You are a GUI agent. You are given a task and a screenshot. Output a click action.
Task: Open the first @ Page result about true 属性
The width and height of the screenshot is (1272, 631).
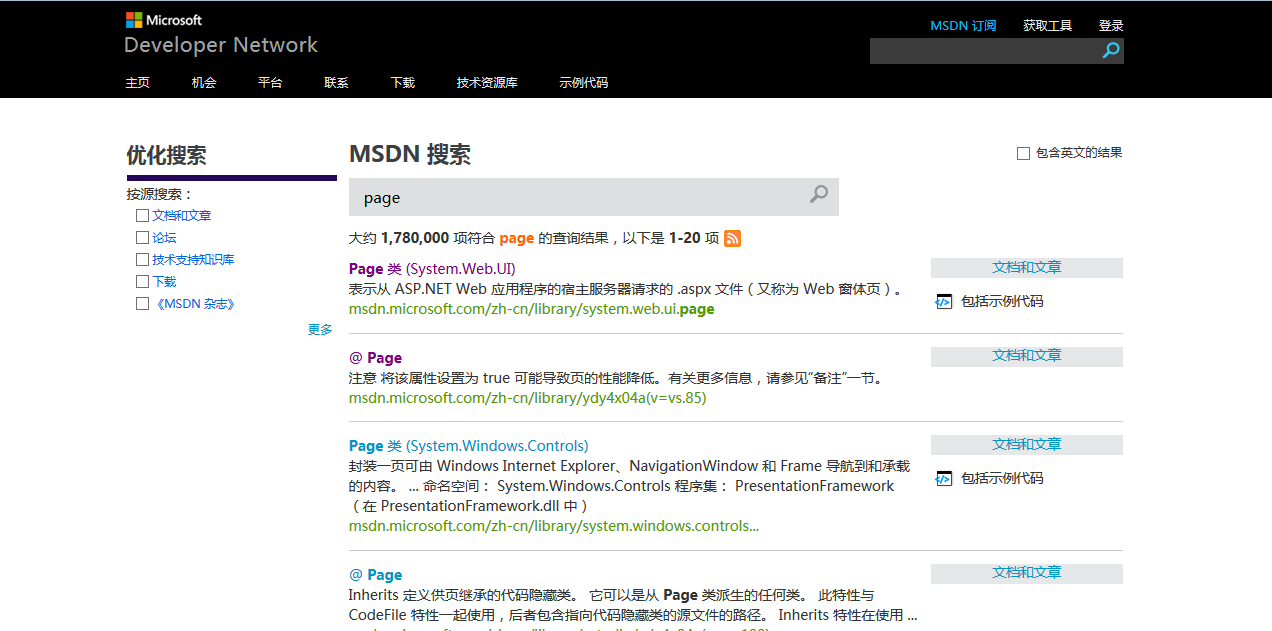375,358
